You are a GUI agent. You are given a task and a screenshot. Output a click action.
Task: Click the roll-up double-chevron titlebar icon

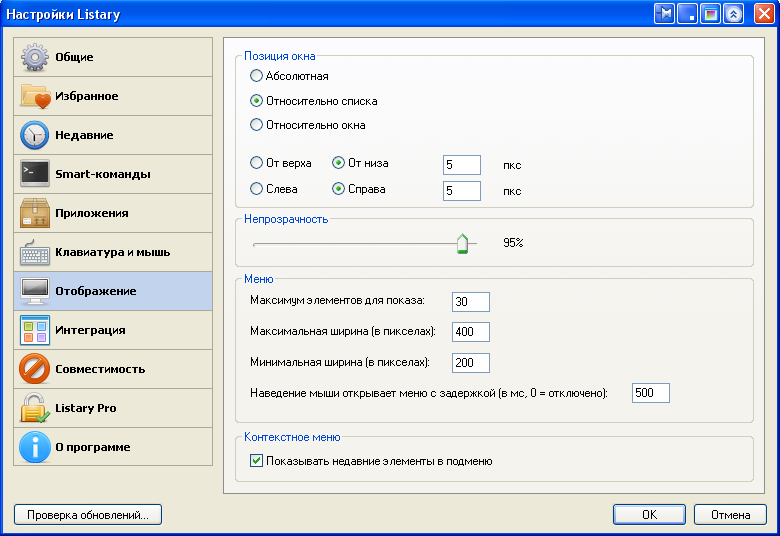coord(733,13)
